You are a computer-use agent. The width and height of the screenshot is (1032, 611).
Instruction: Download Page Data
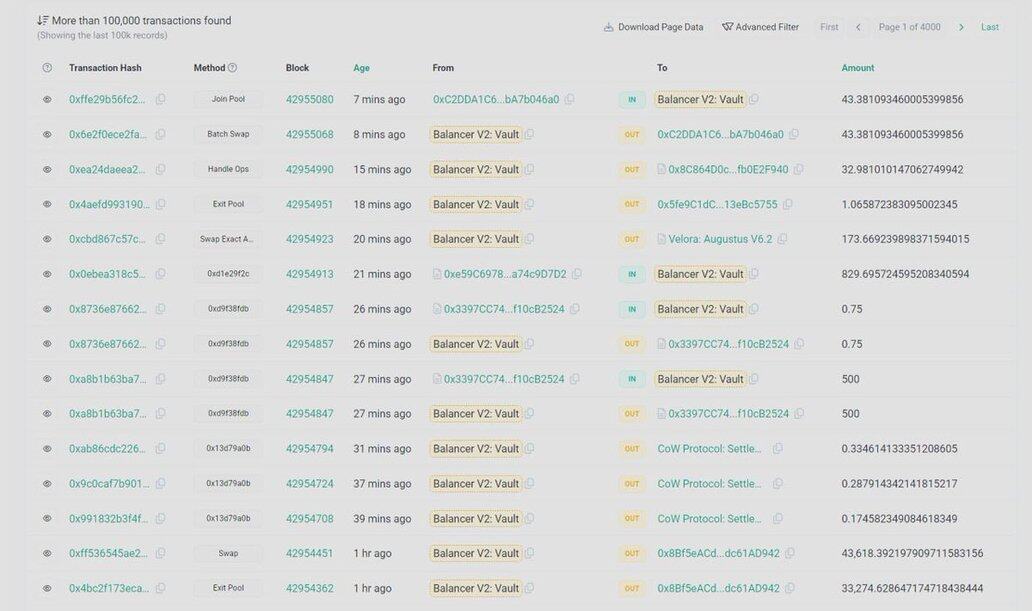(x=653, y=27)
